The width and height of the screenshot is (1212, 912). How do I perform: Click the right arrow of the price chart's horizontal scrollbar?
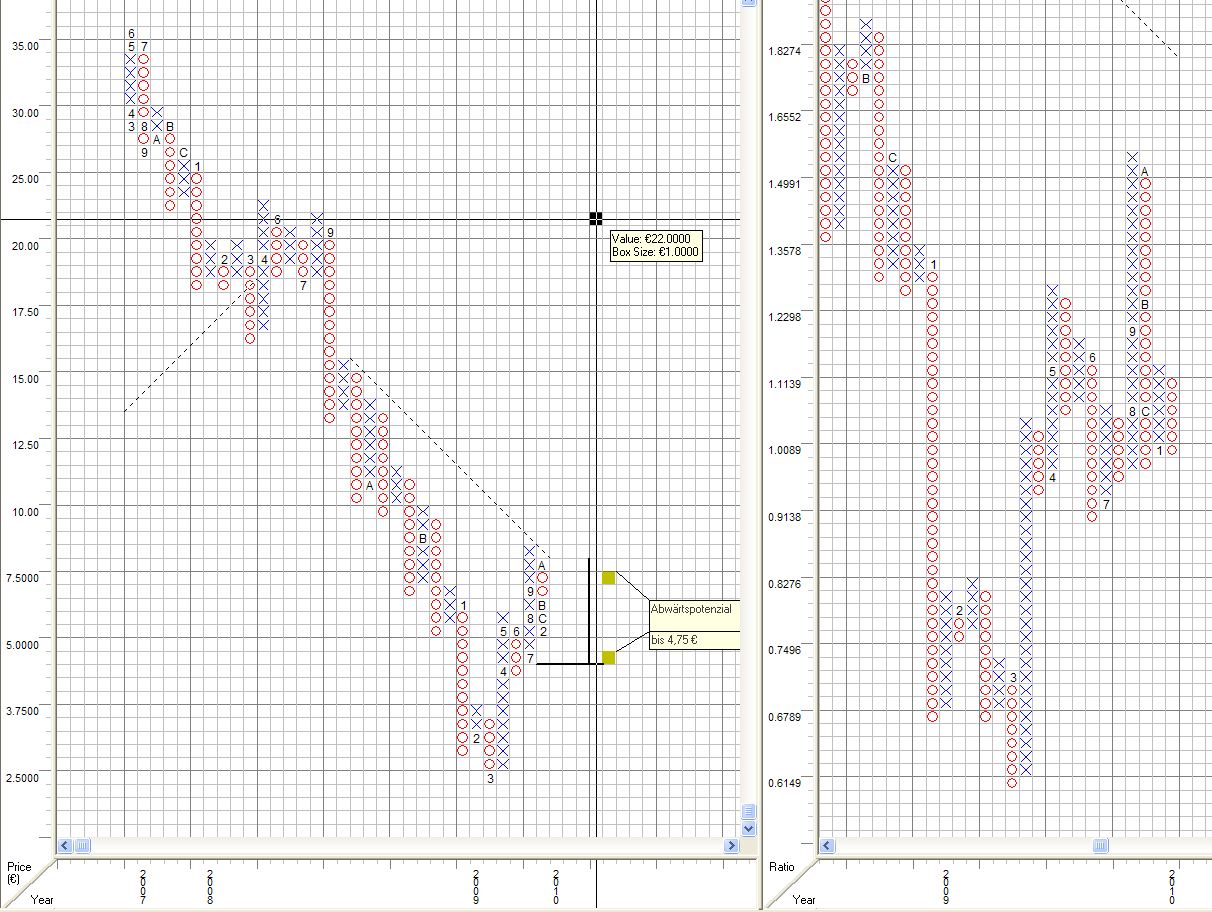(731, 846)
